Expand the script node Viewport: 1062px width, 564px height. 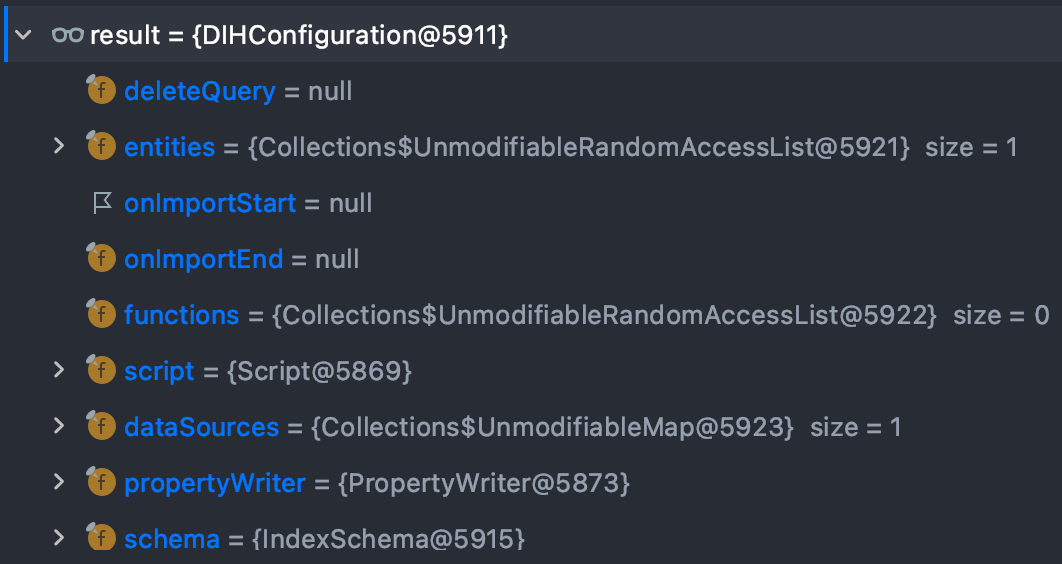59,371
